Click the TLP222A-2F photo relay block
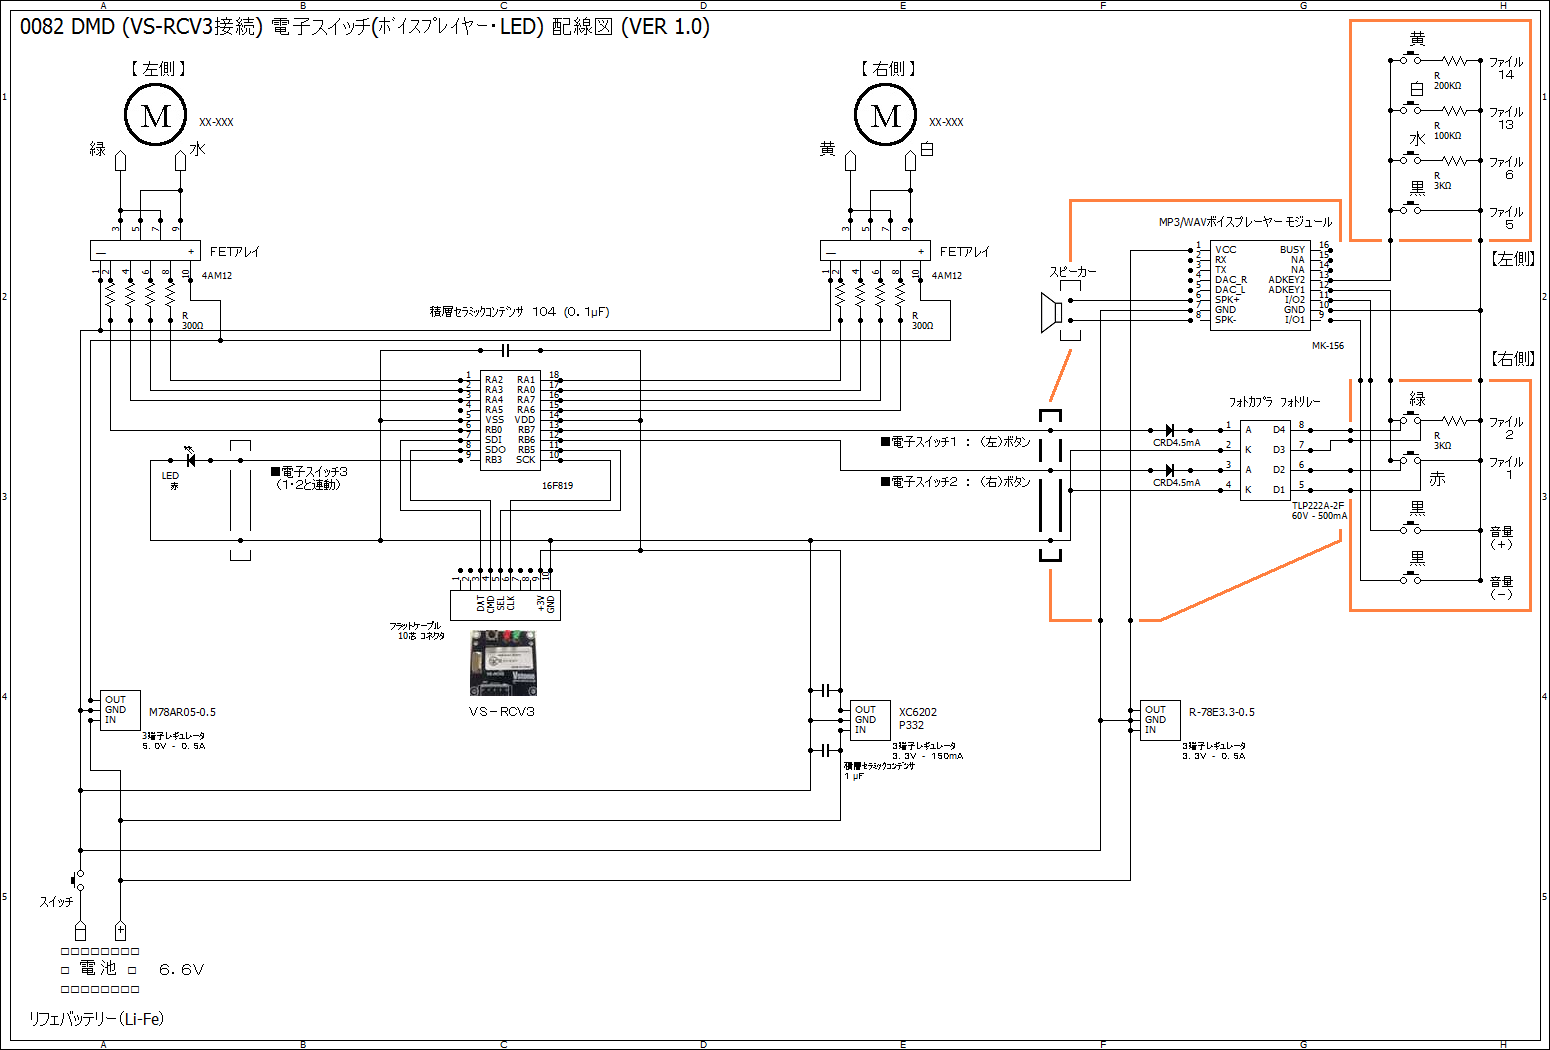 pos(1265,460)
